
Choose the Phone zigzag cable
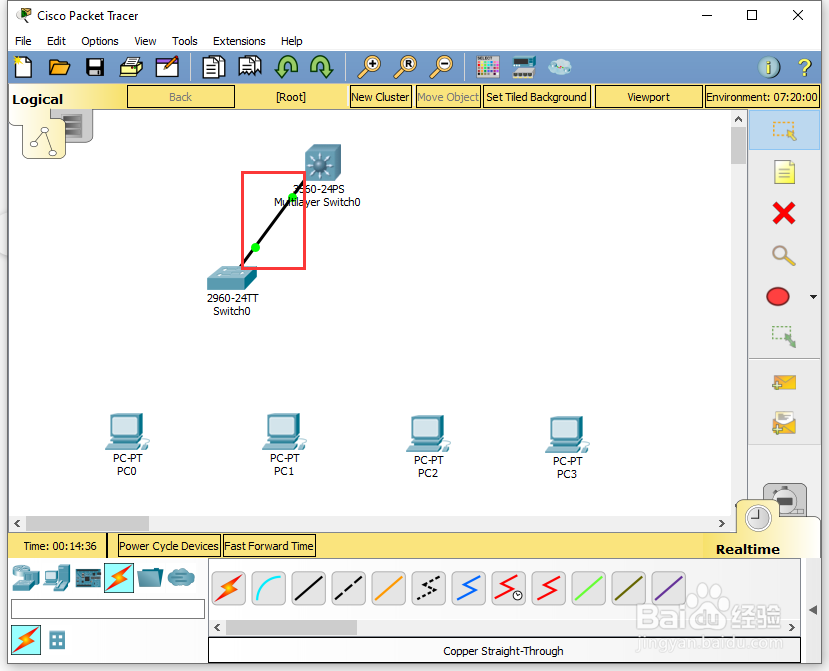(x=429, y=589)
